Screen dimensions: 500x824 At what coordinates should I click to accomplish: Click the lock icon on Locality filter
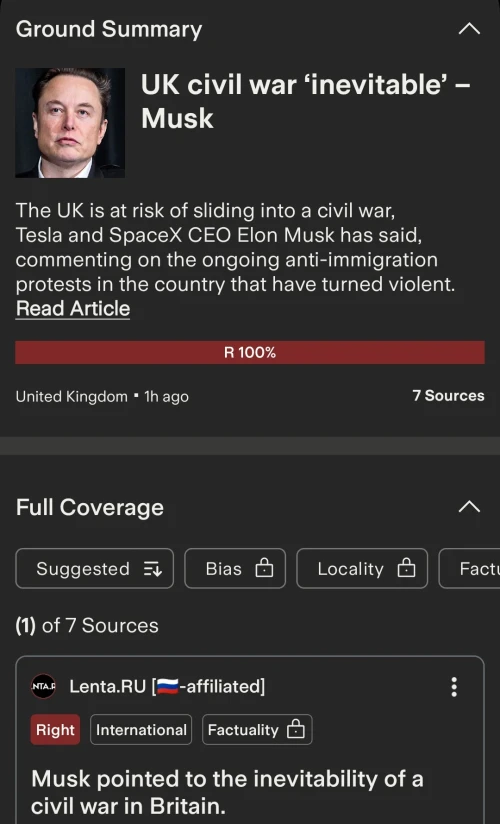click(406, 568)
